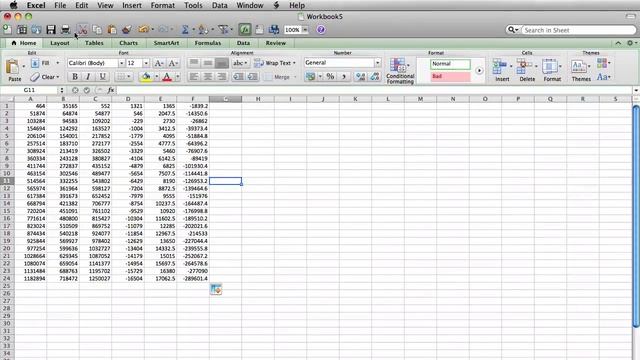Switch to the Layout ribbon tab
This screenshot has width=640, height=360.
click(x=60, y=43)
